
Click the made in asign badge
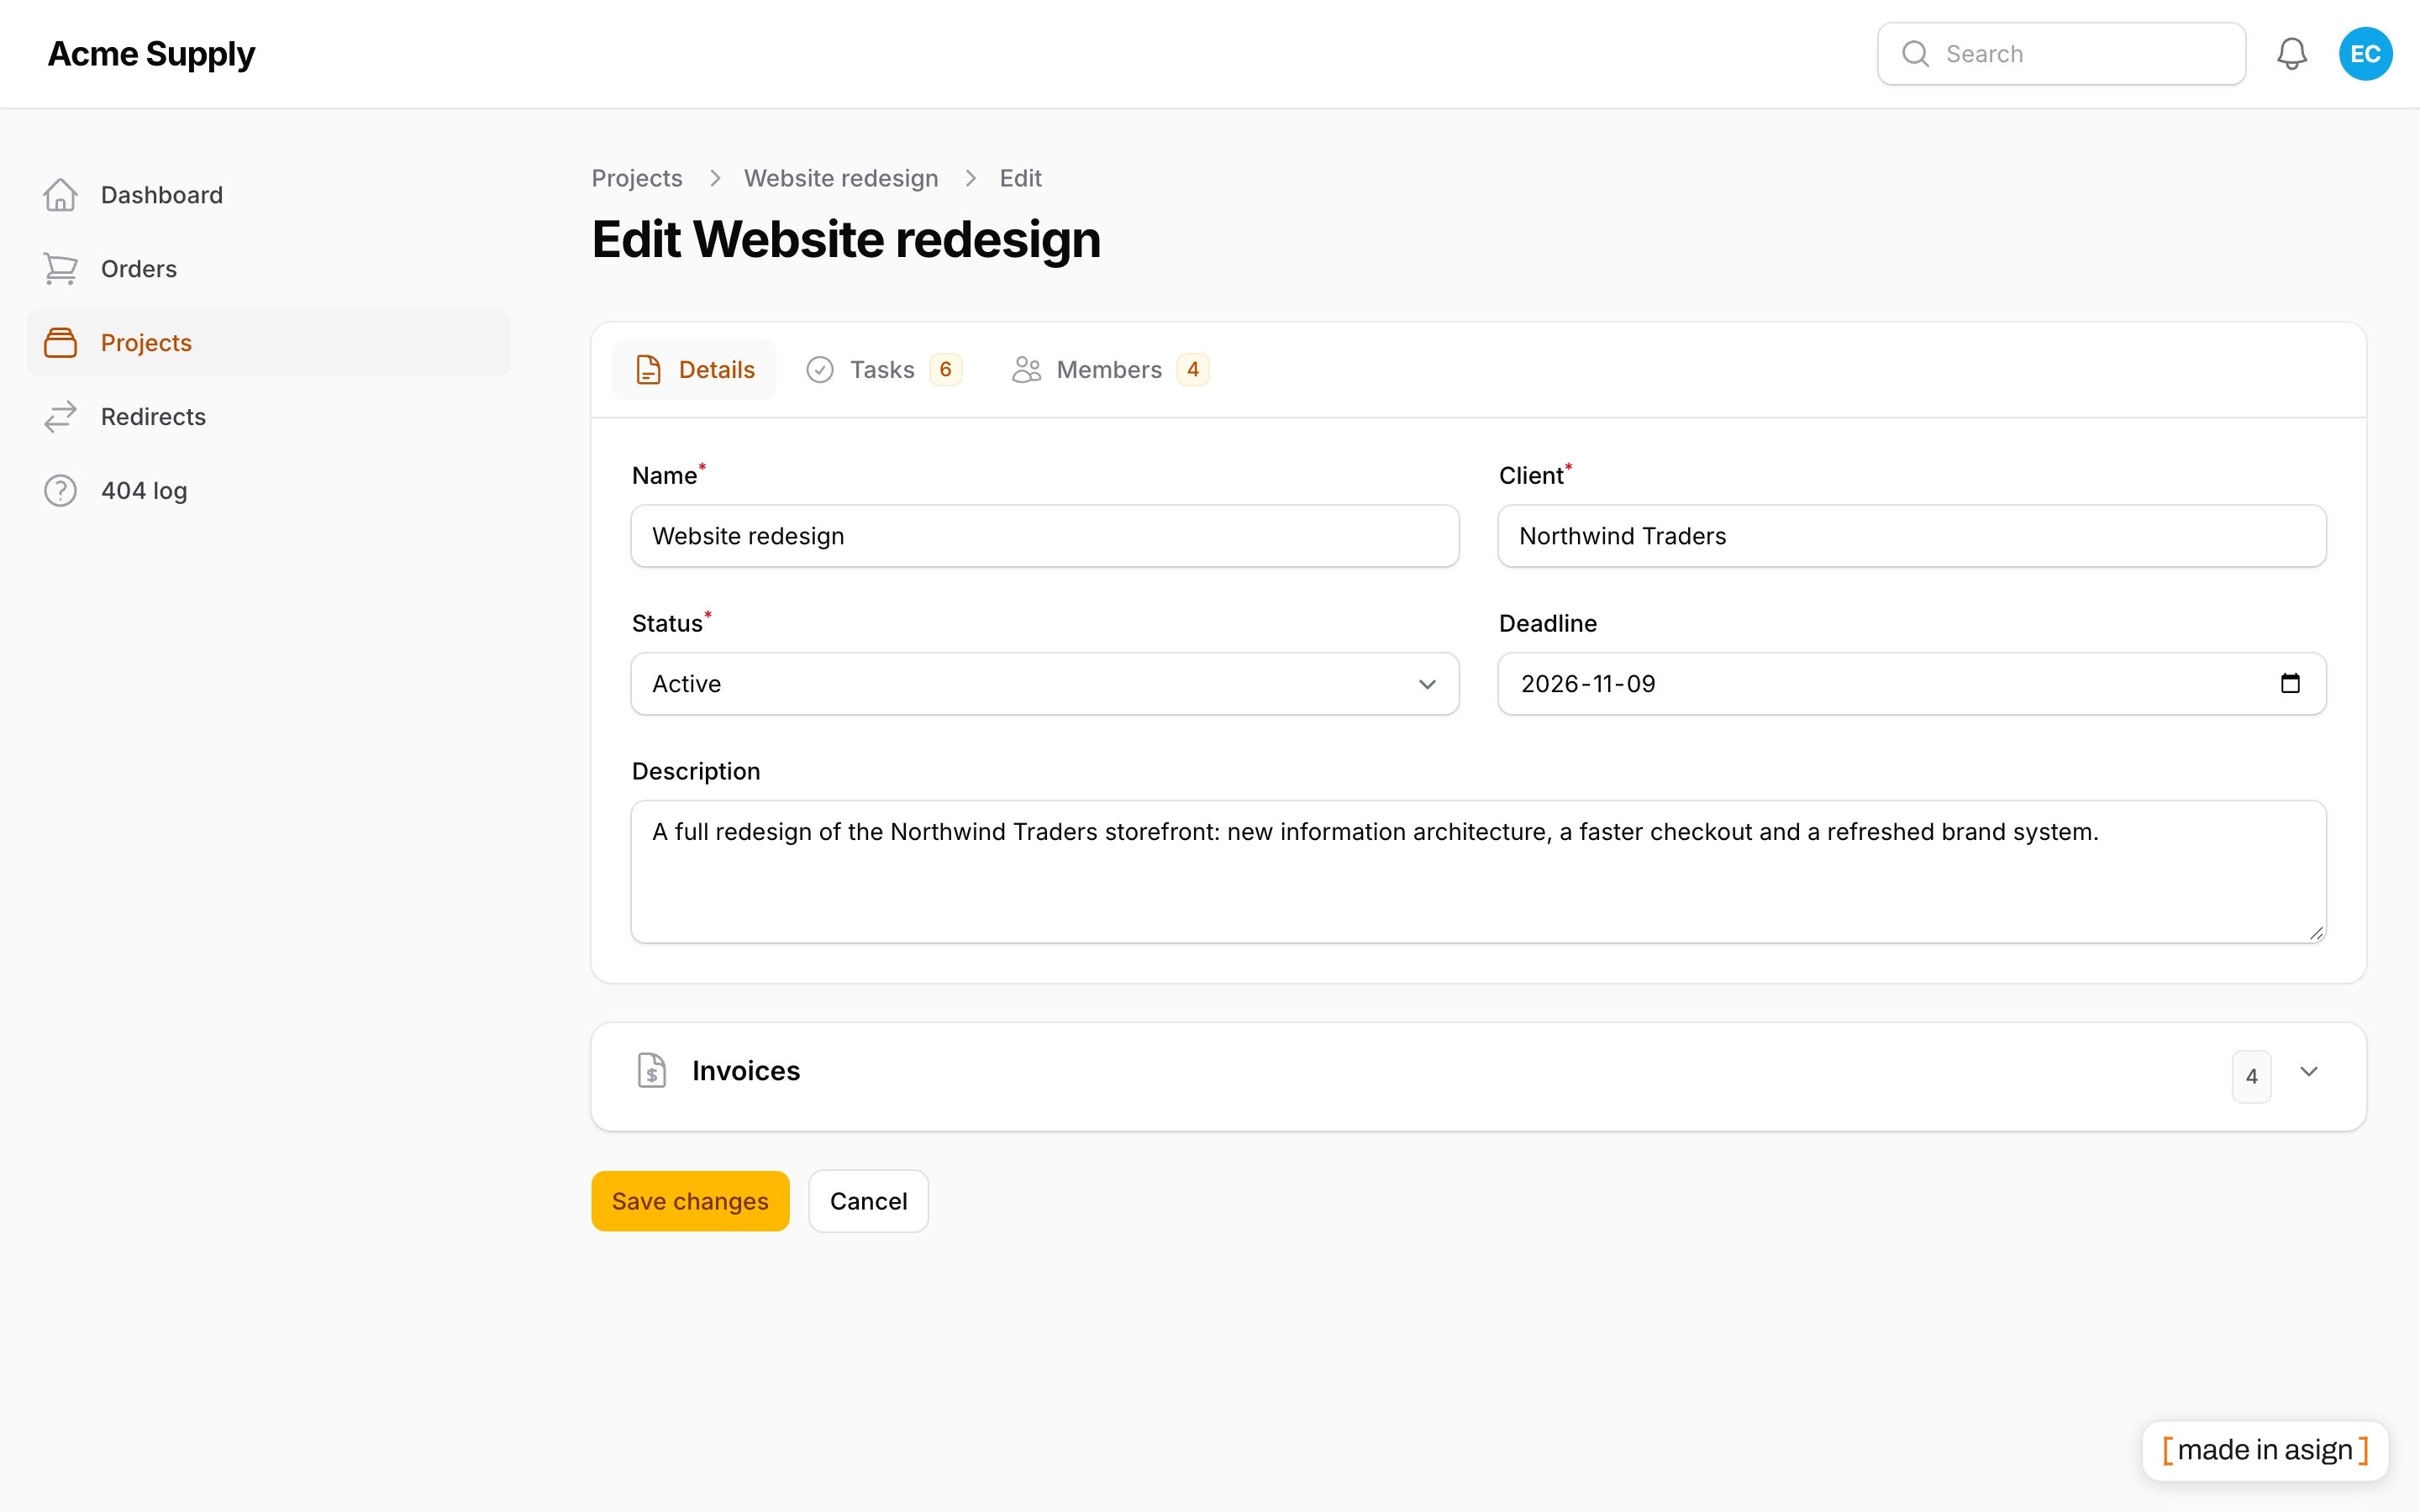click(x=2265, y=1450)
